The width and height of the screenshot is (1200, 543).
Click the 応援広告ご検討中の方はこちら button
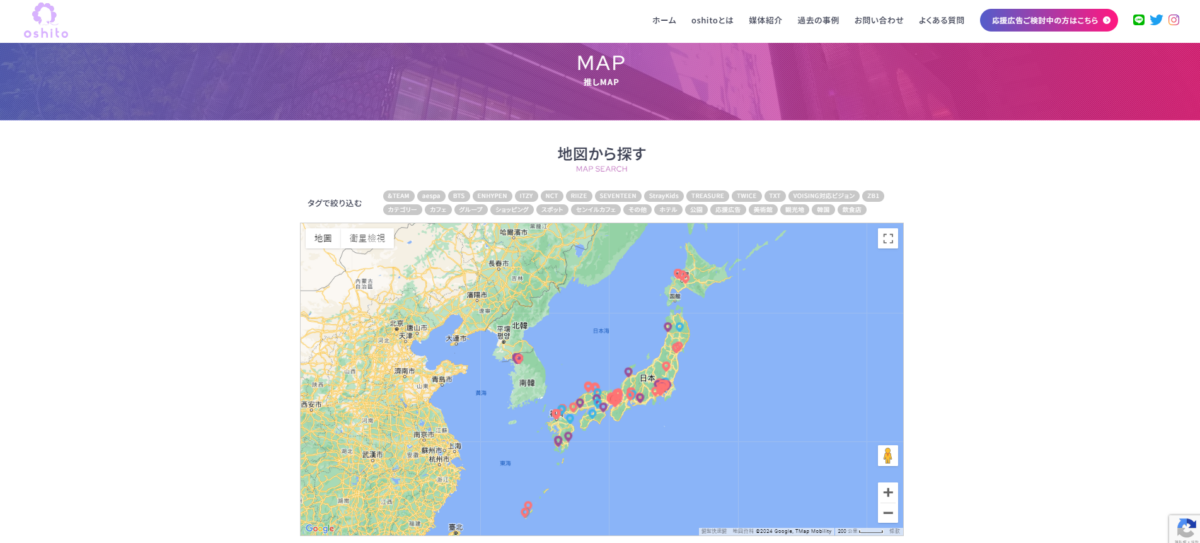[x=1048, y=20]
